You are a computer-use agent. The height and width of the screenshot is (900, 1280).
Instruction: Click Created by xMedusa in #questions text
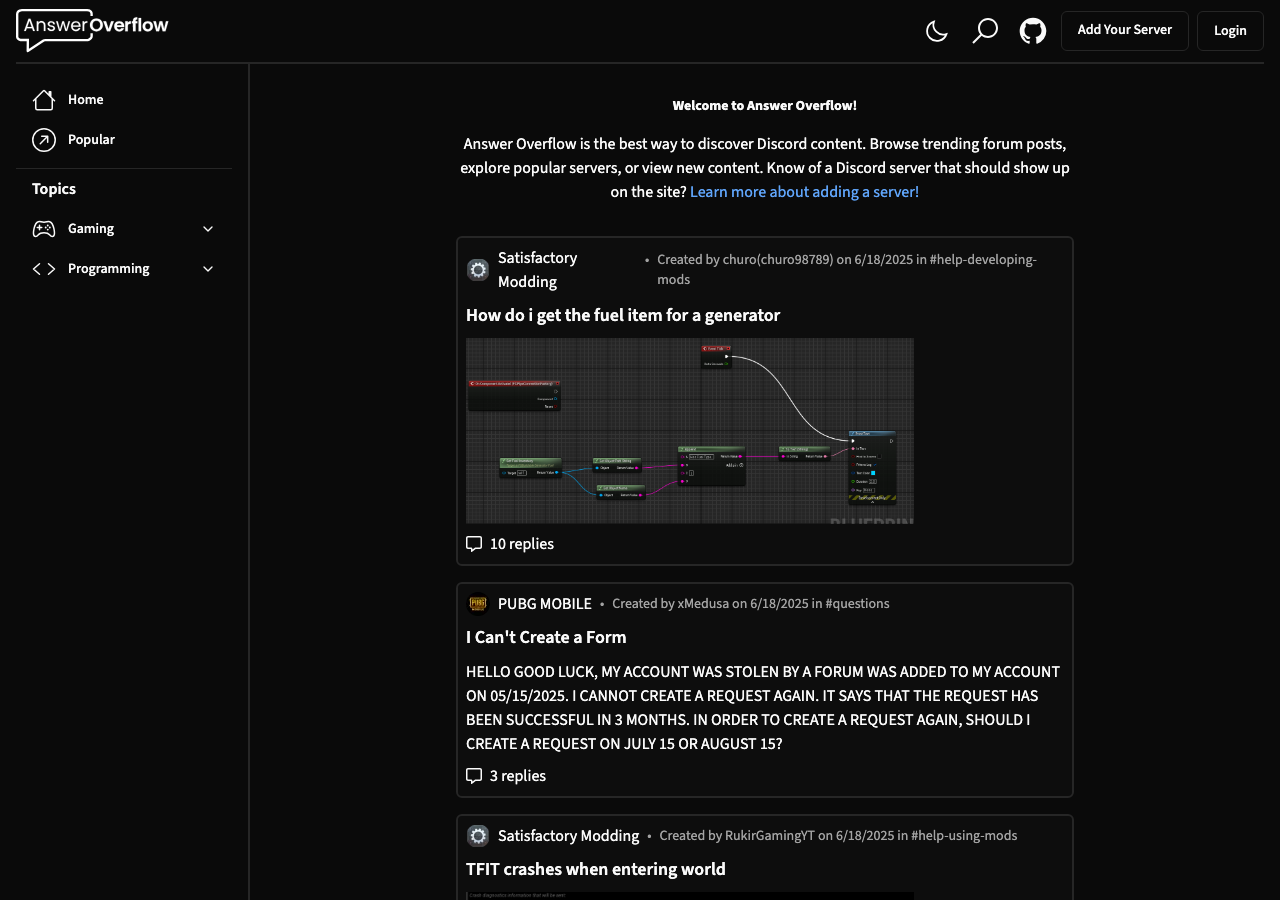coord(751,604)
